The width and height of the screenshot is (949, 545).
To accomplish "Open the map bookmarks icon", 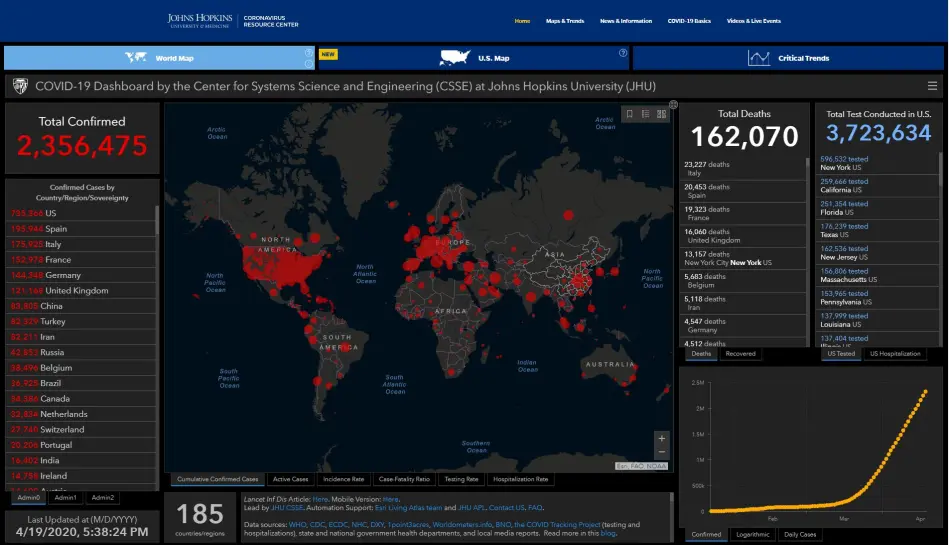I will click(629, 114).
